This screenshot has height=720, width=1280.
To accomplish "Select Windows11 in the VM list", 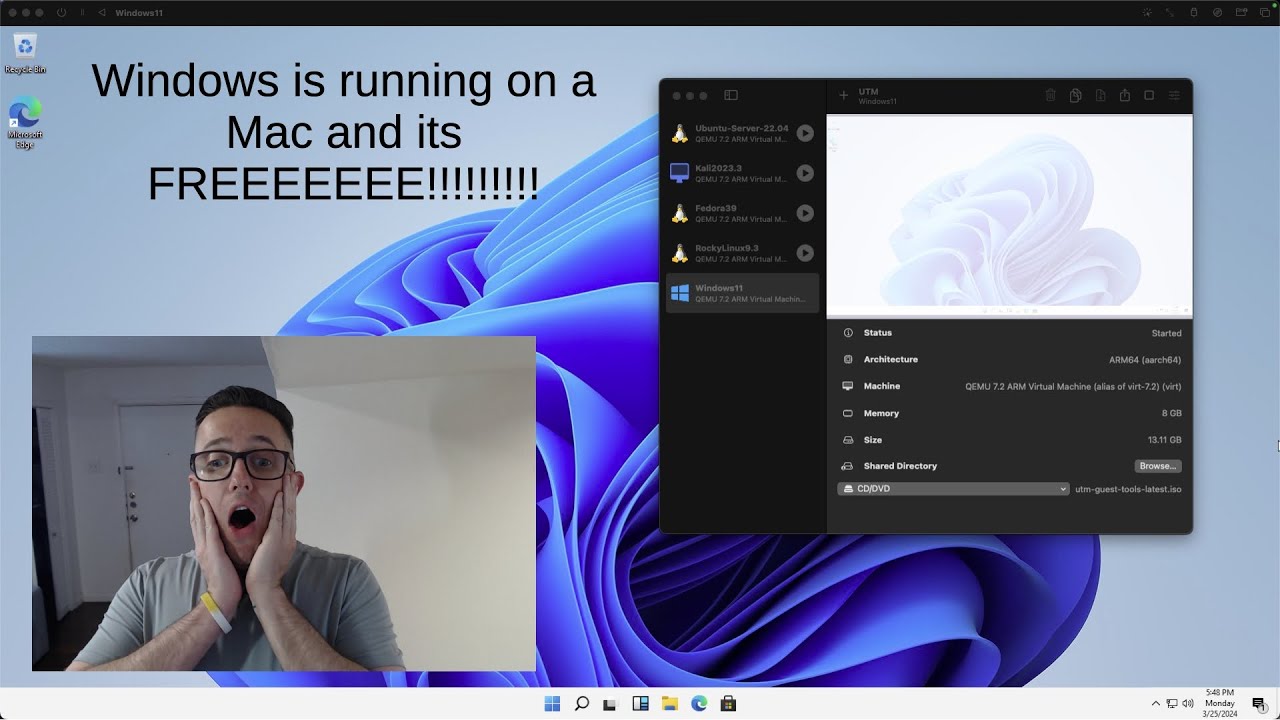I will pos(742,293).
